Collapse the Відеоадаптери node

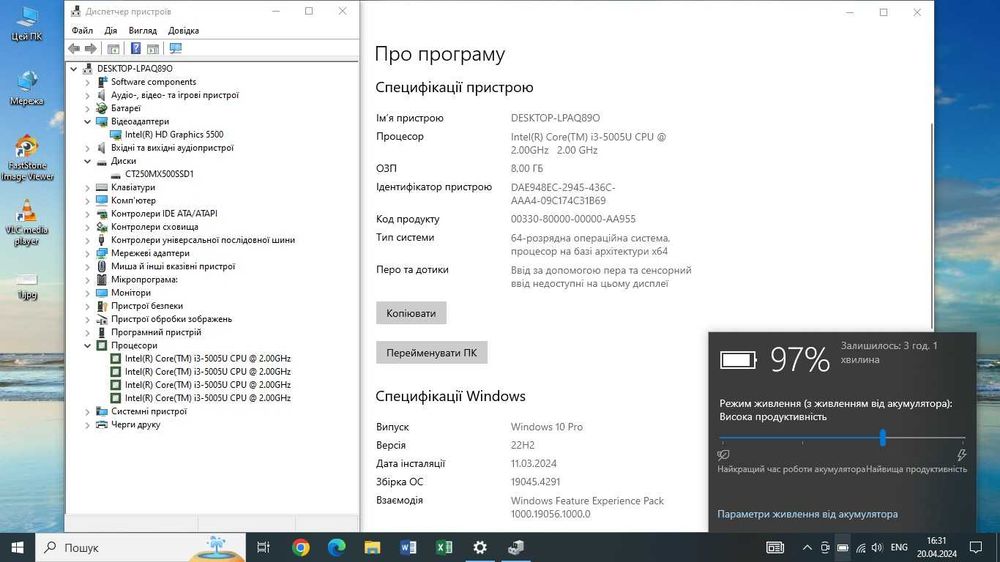coord(87,121)
